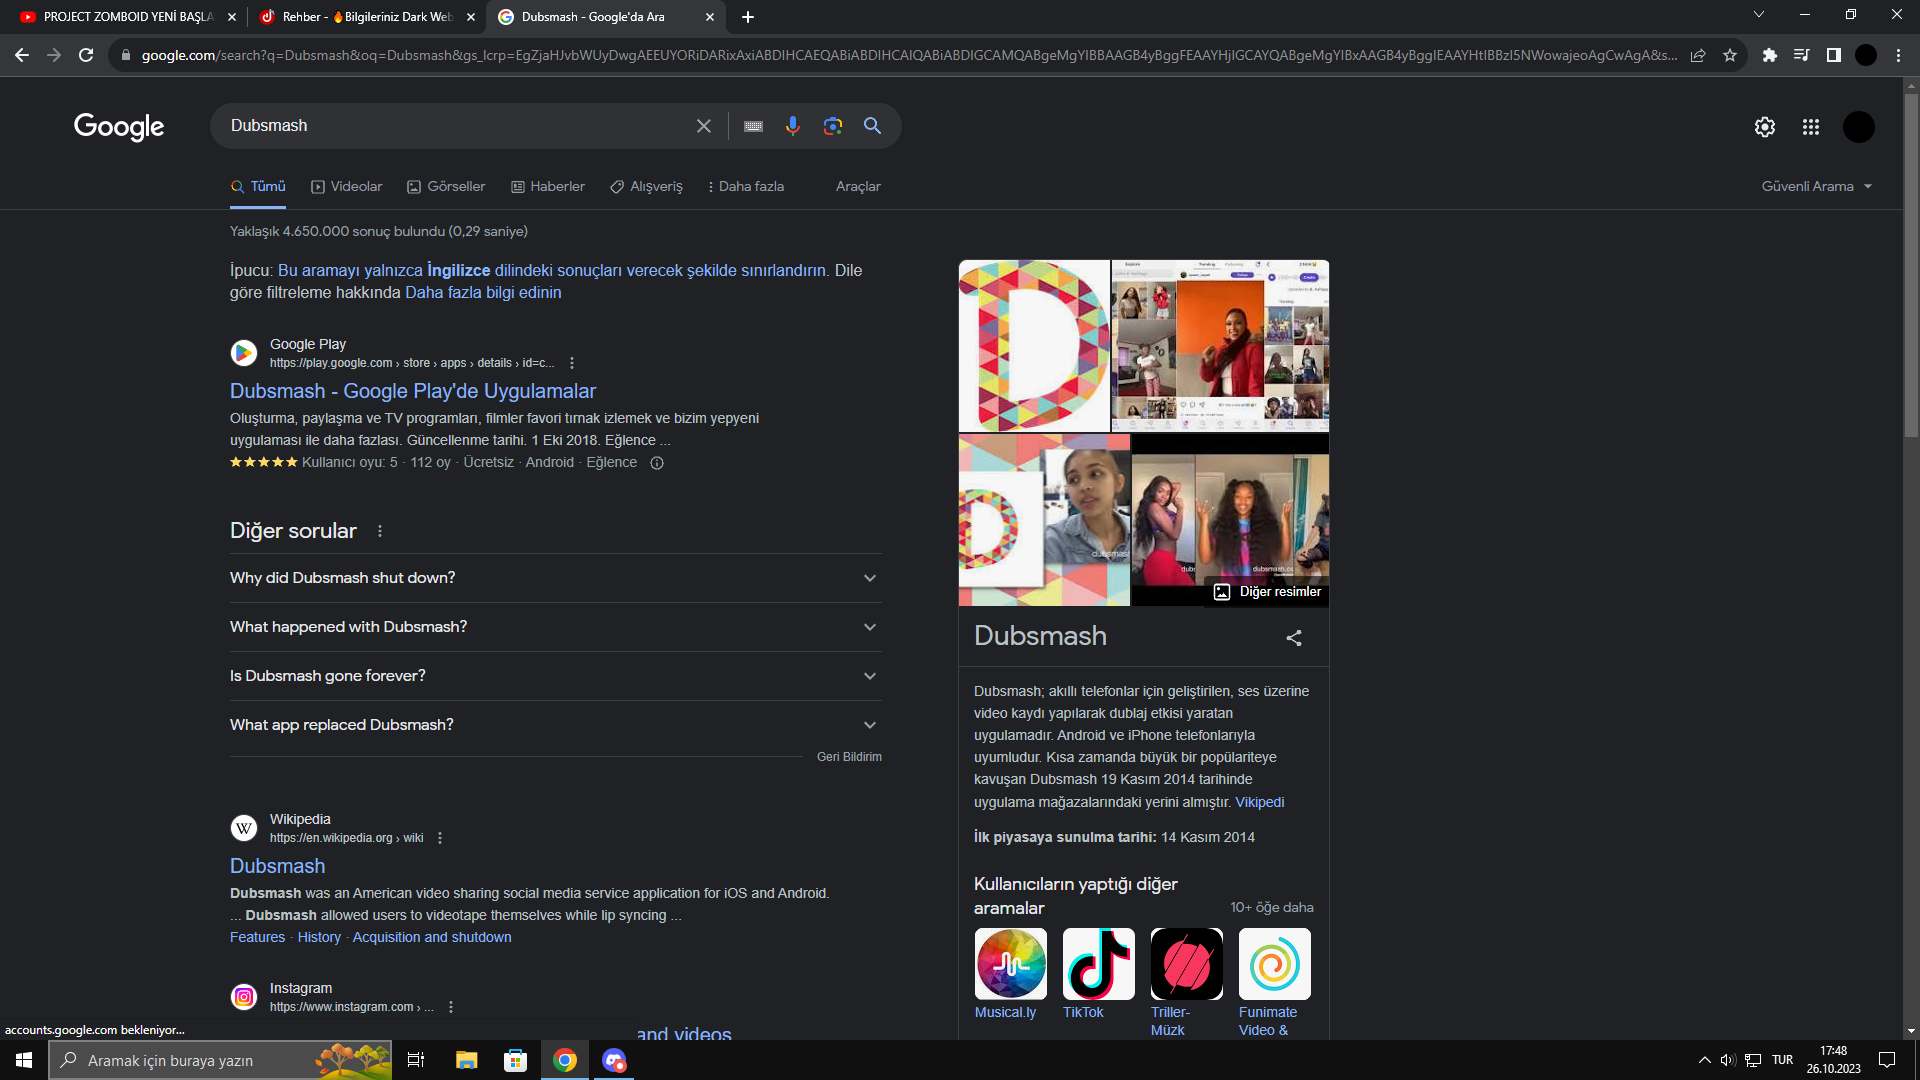Screen dimensions: 1920x1080
Task: Open the Triller related search
Action: tap(1186, 982)
